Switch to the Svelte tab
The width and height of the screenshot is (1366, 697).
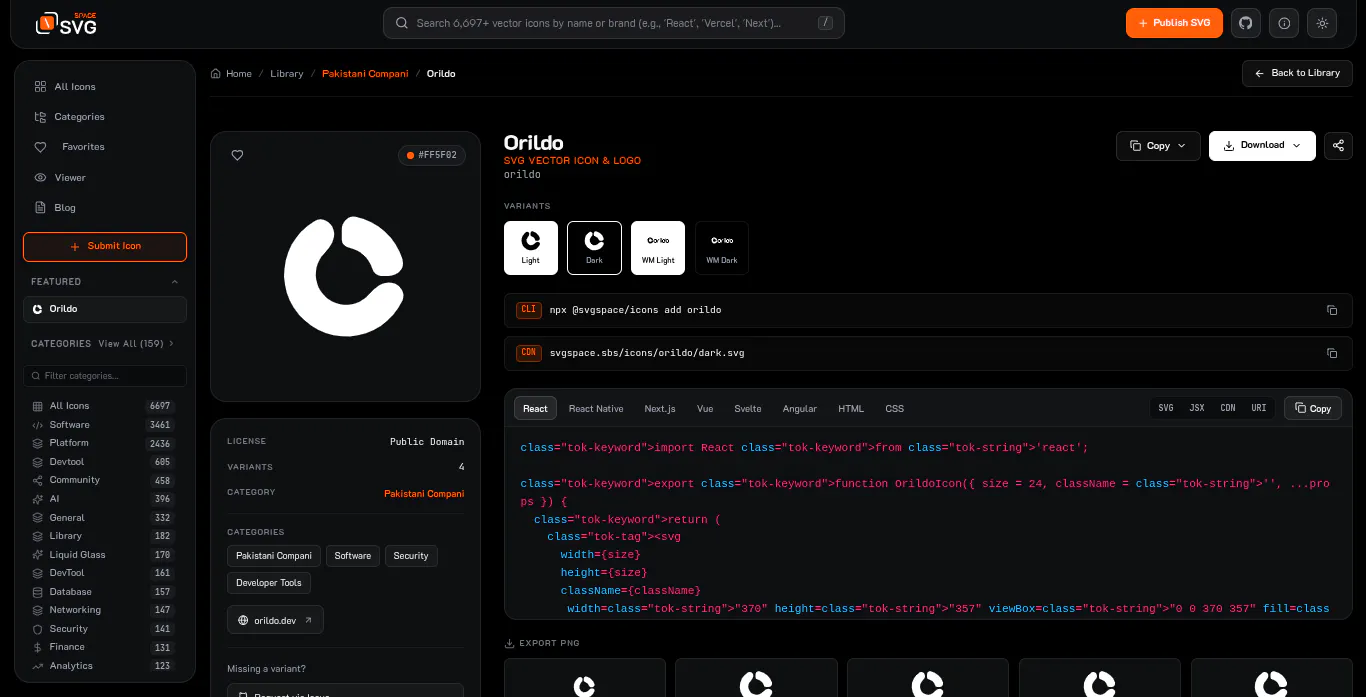[x=748, y=409]
